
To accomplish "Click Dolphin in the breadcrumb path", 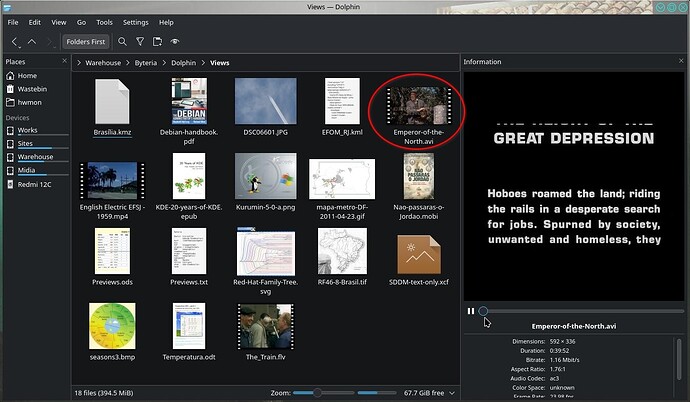I will [x=184, y=63].
